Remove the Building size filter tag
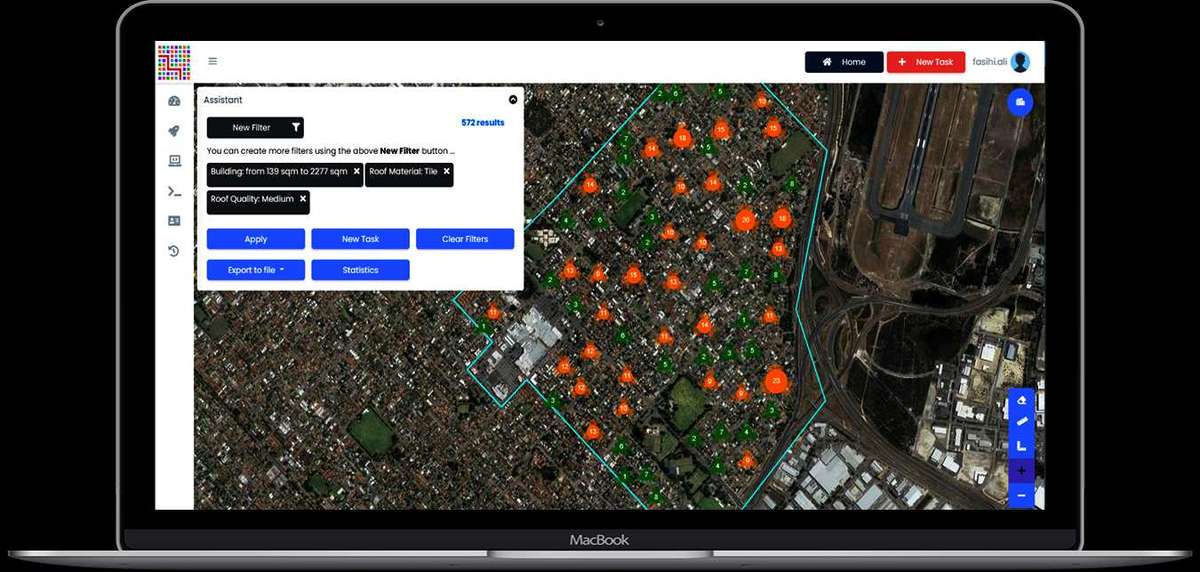The width and height of the screenshot is (1200, 572). (x=356, y=172)
